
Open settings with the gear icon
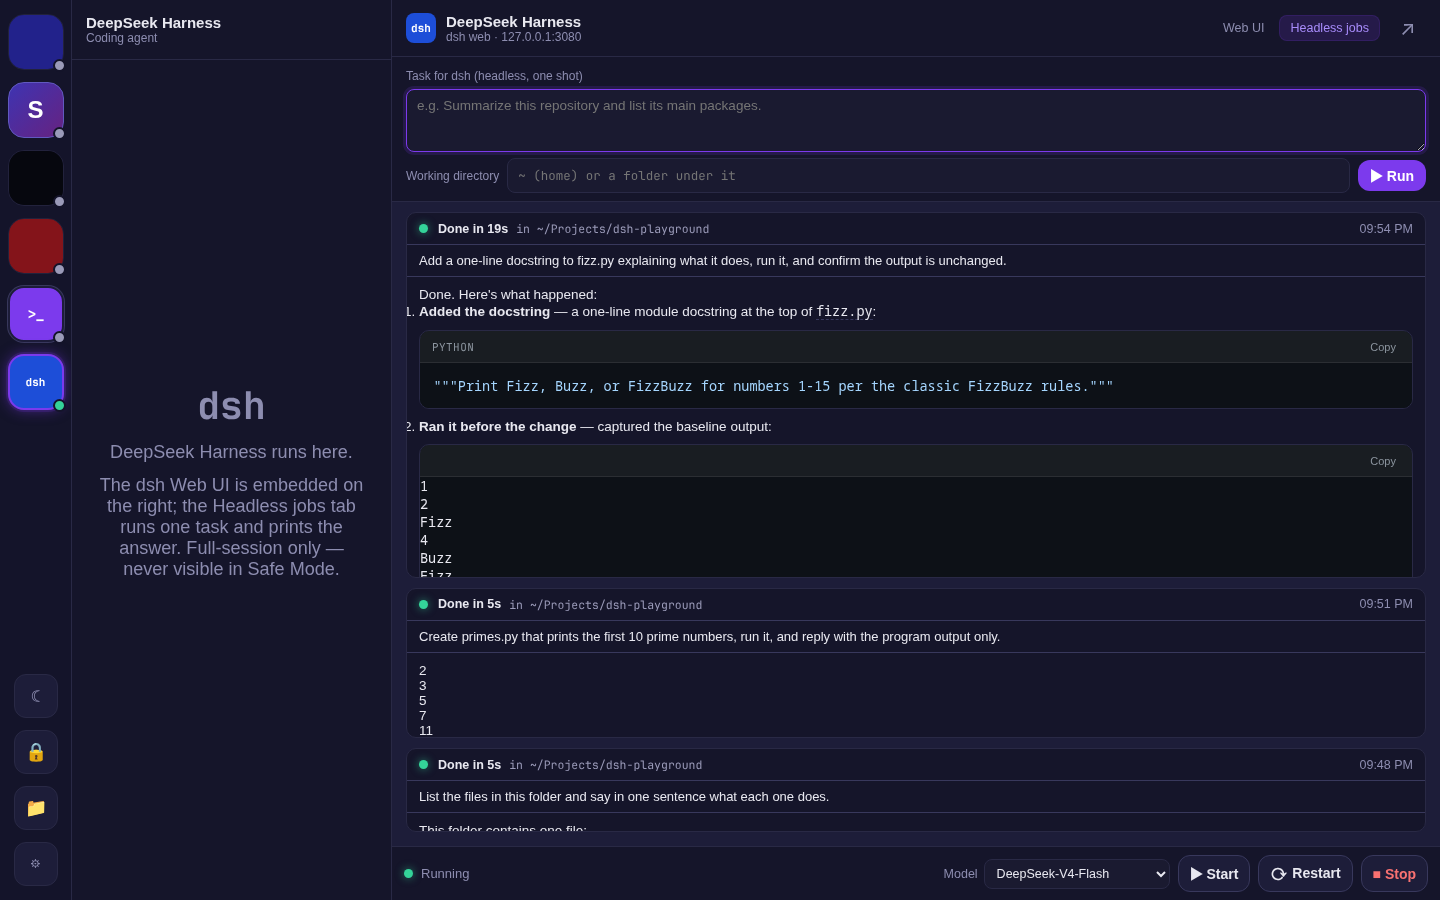tap(36, 864)
